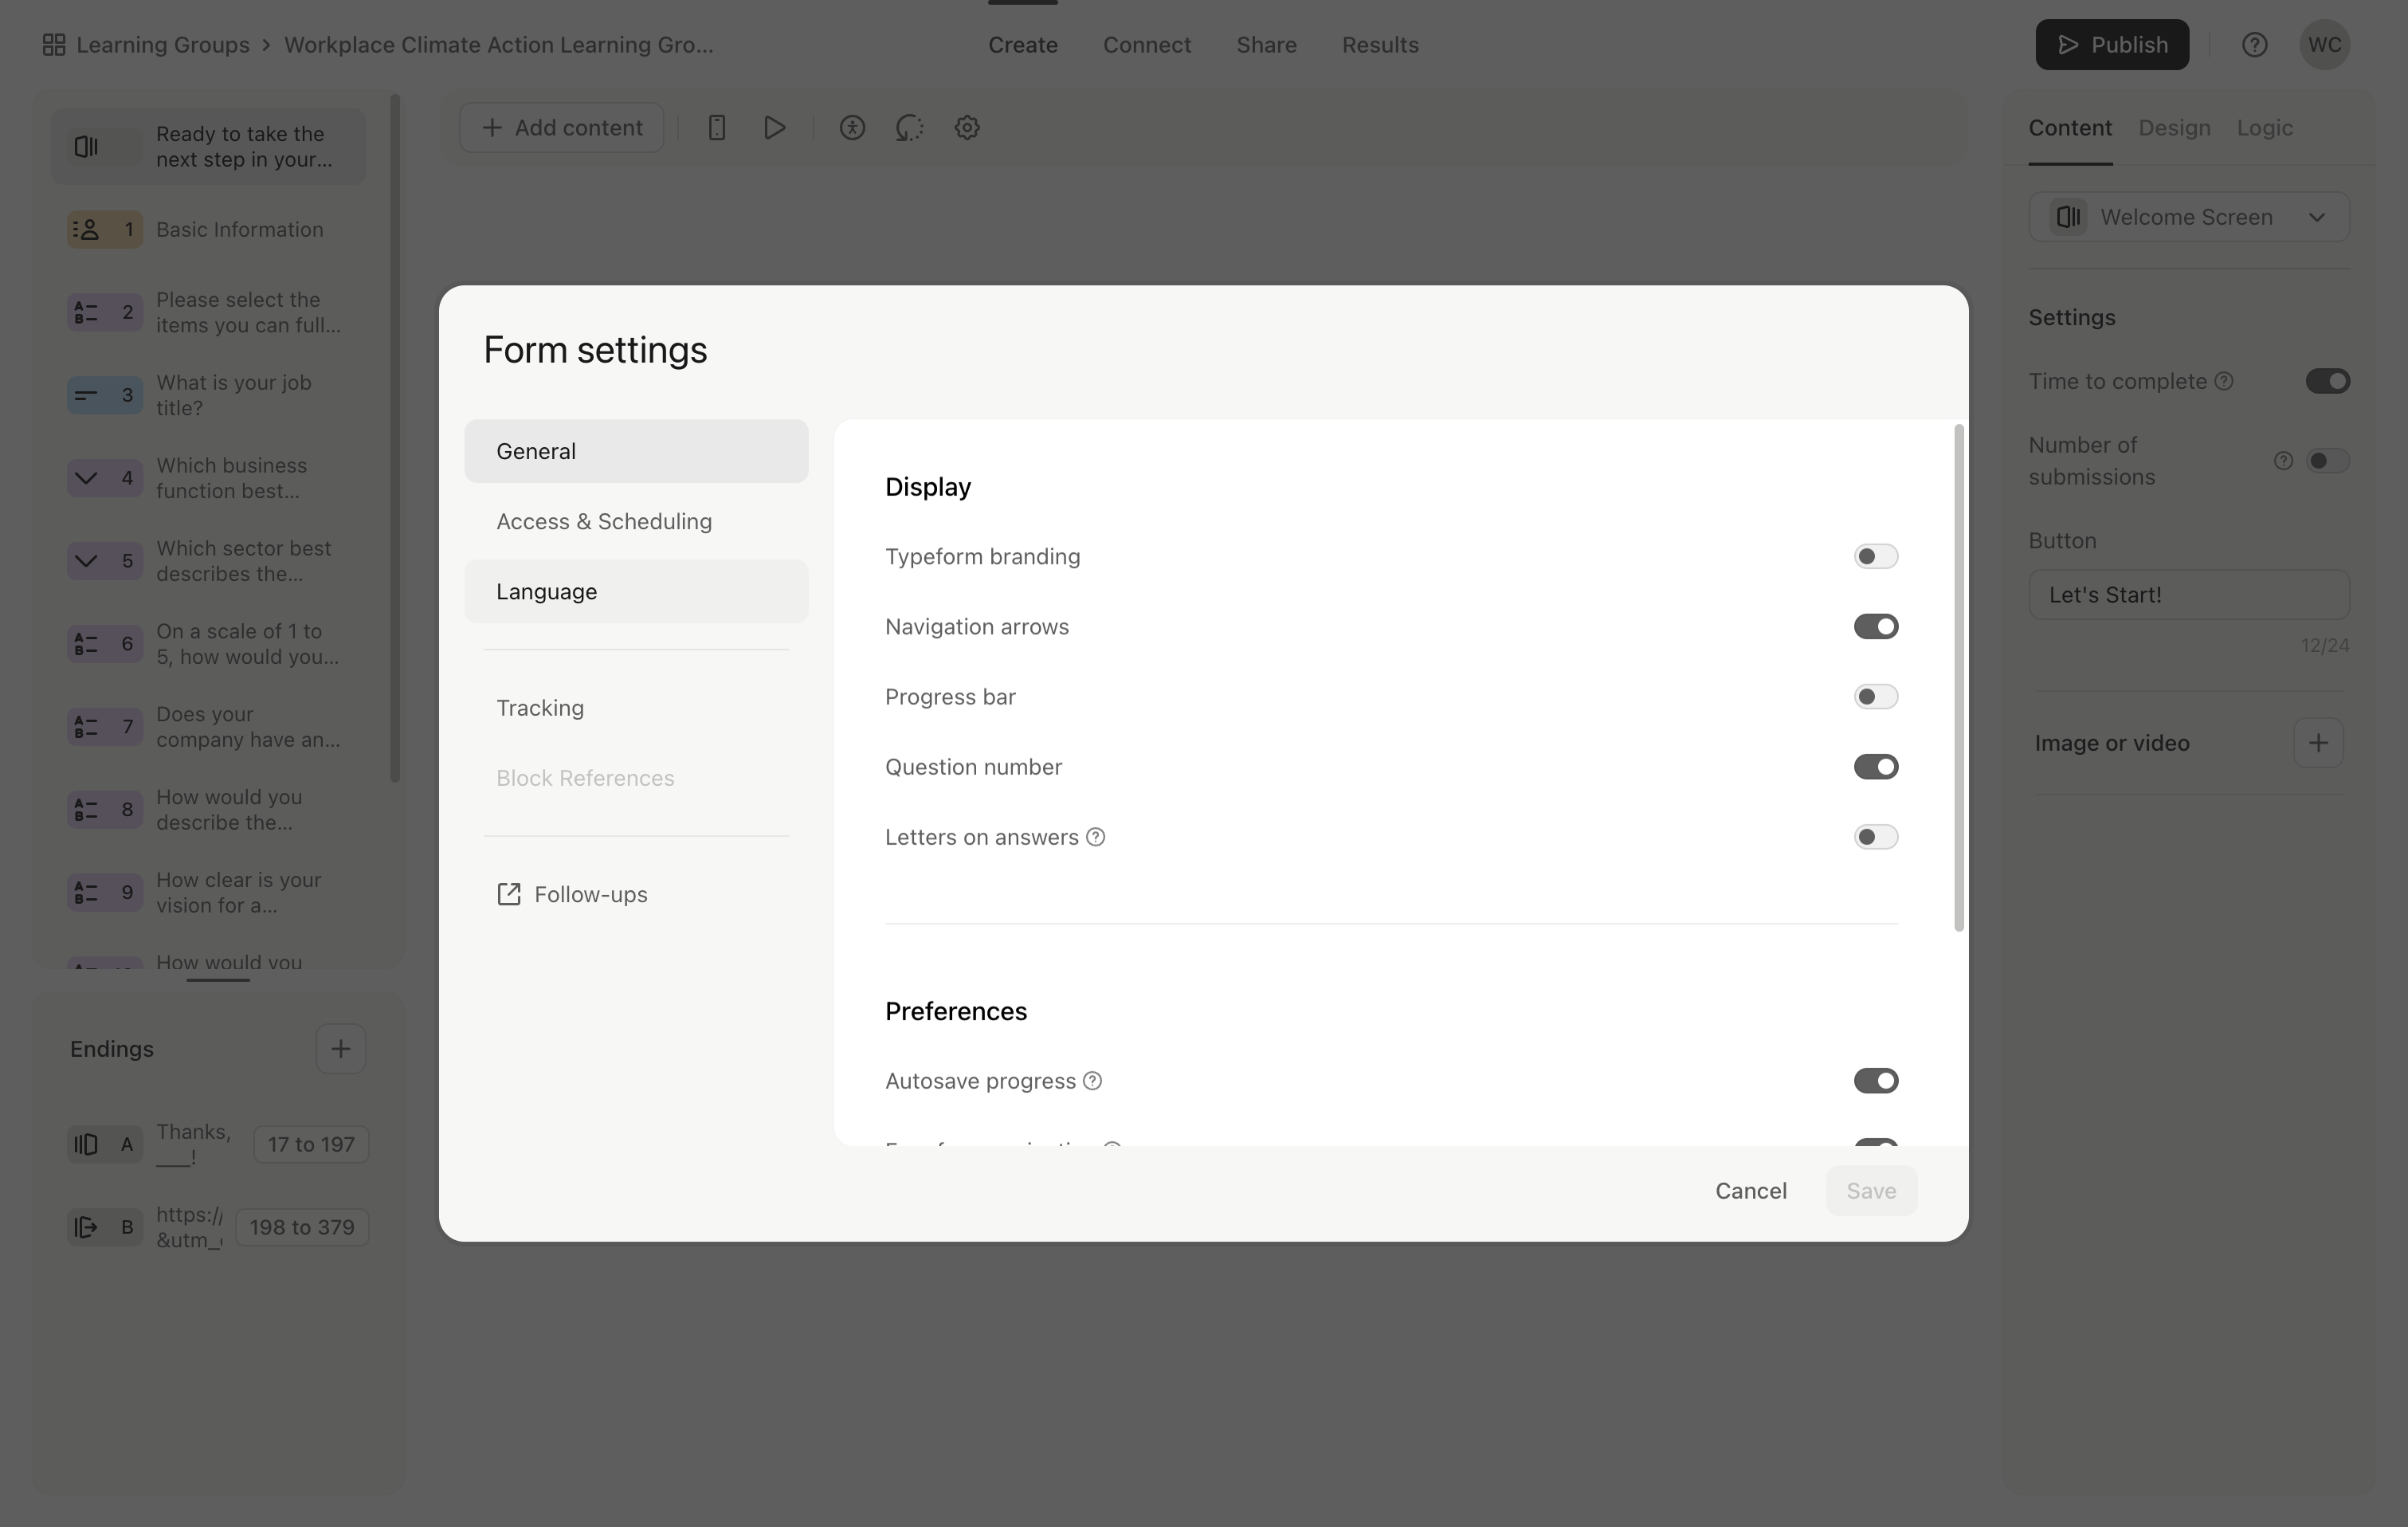Open mobile preview icon in toolbar
The image size is (2408, 1527).
pyautogui.click(x=717, y=128)
